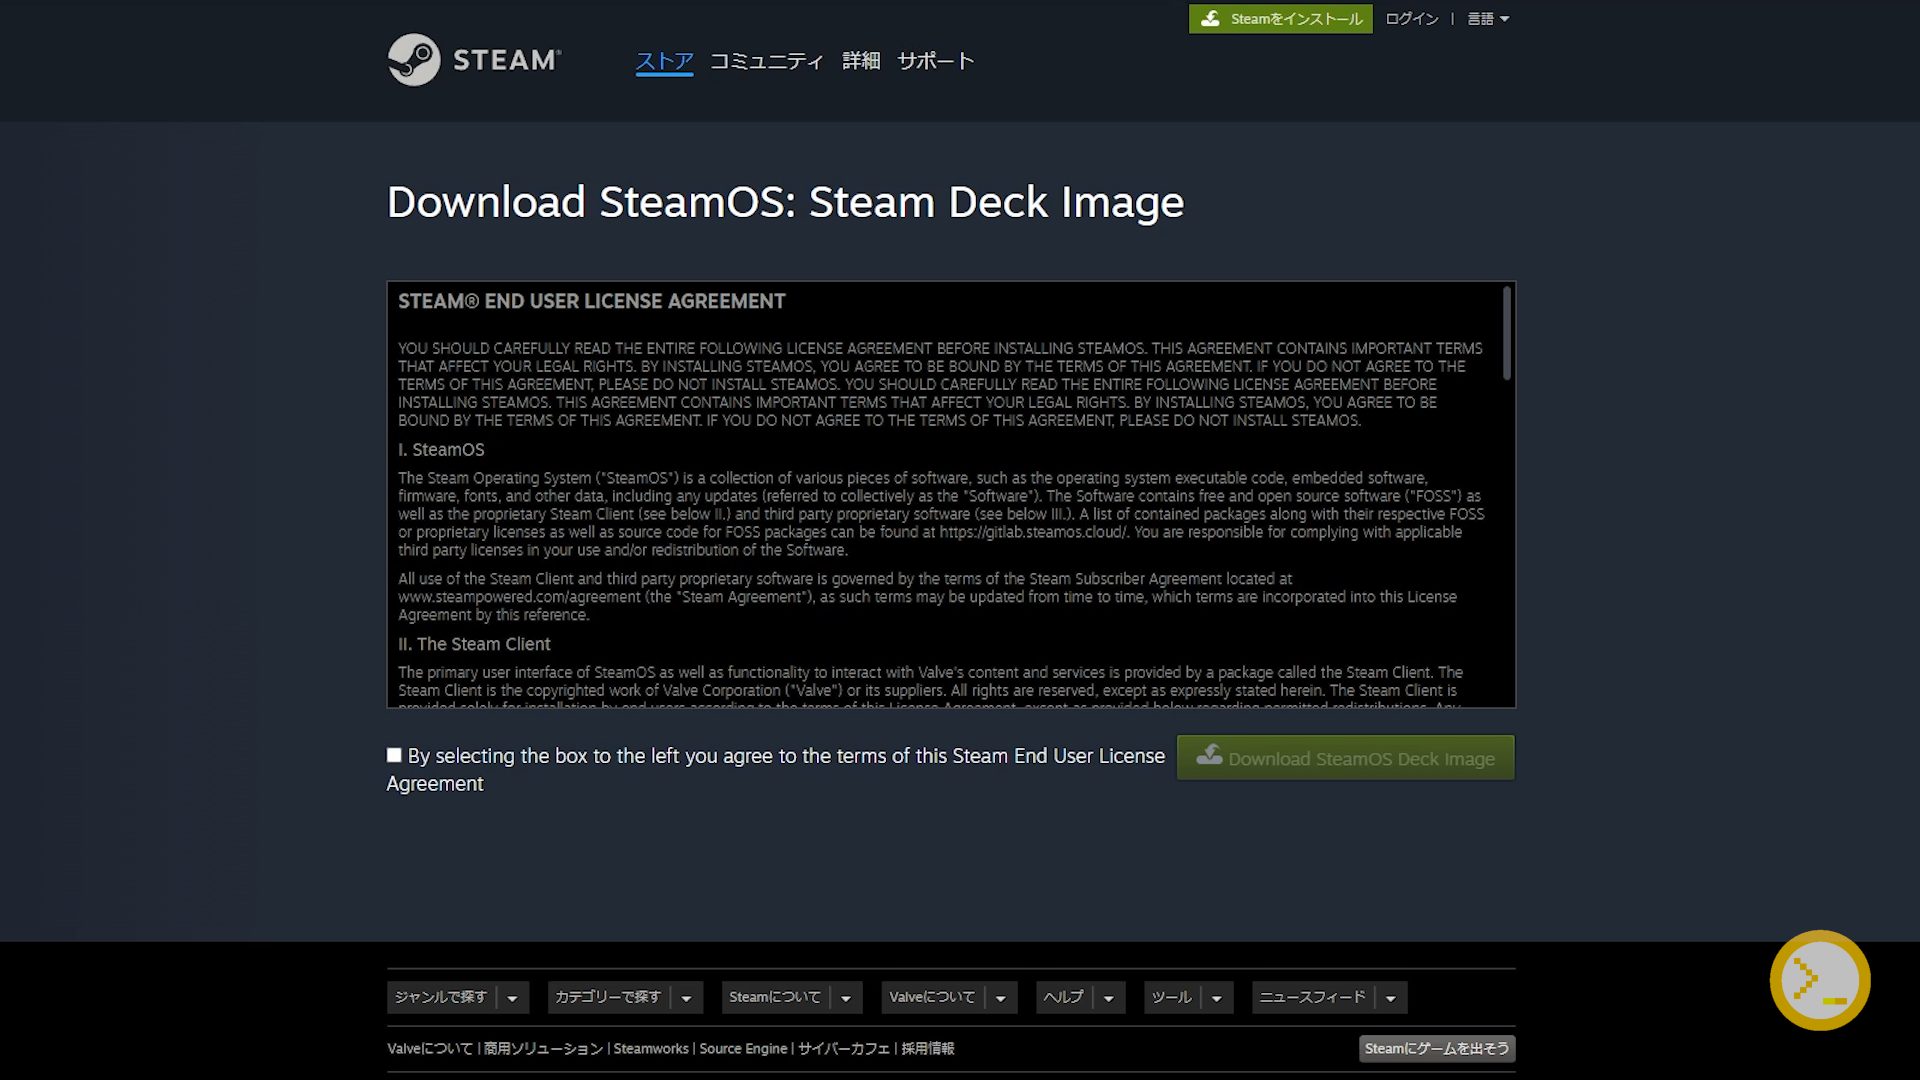Click the yellow terminal prompt icon
The width and height of the screenshot is (1920, 1080).
point(1819,980)
